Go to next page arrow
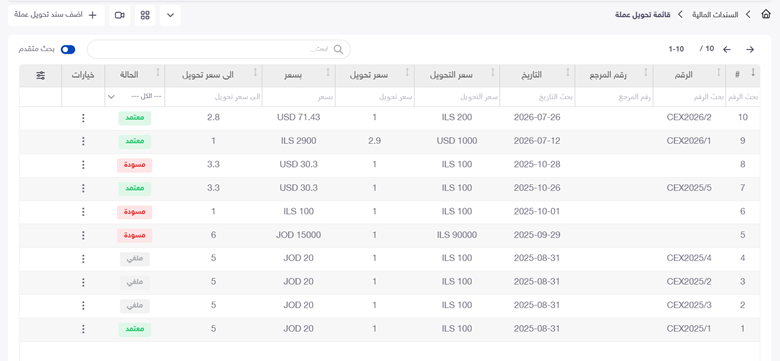780x361 pixels. pos(750,49)
